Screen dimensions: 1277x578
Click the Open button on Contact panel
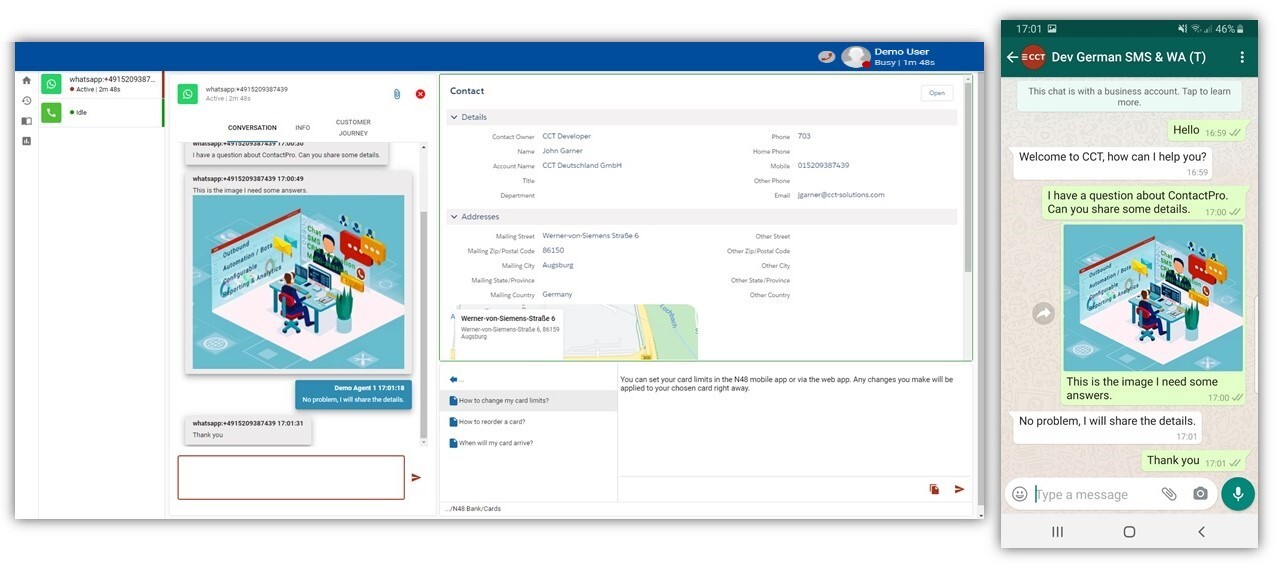click(x=937, y=93)
